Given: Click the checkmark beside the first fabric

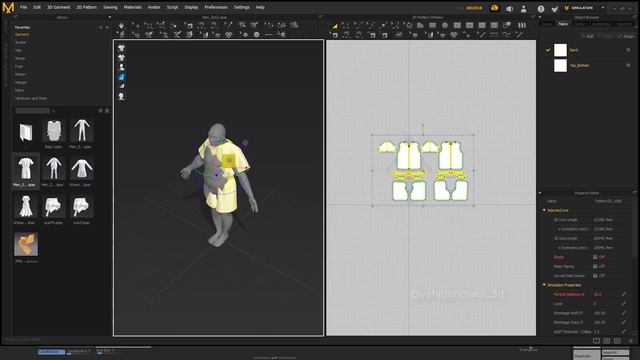Looking at the screenshot, I should tap(548, 50).
